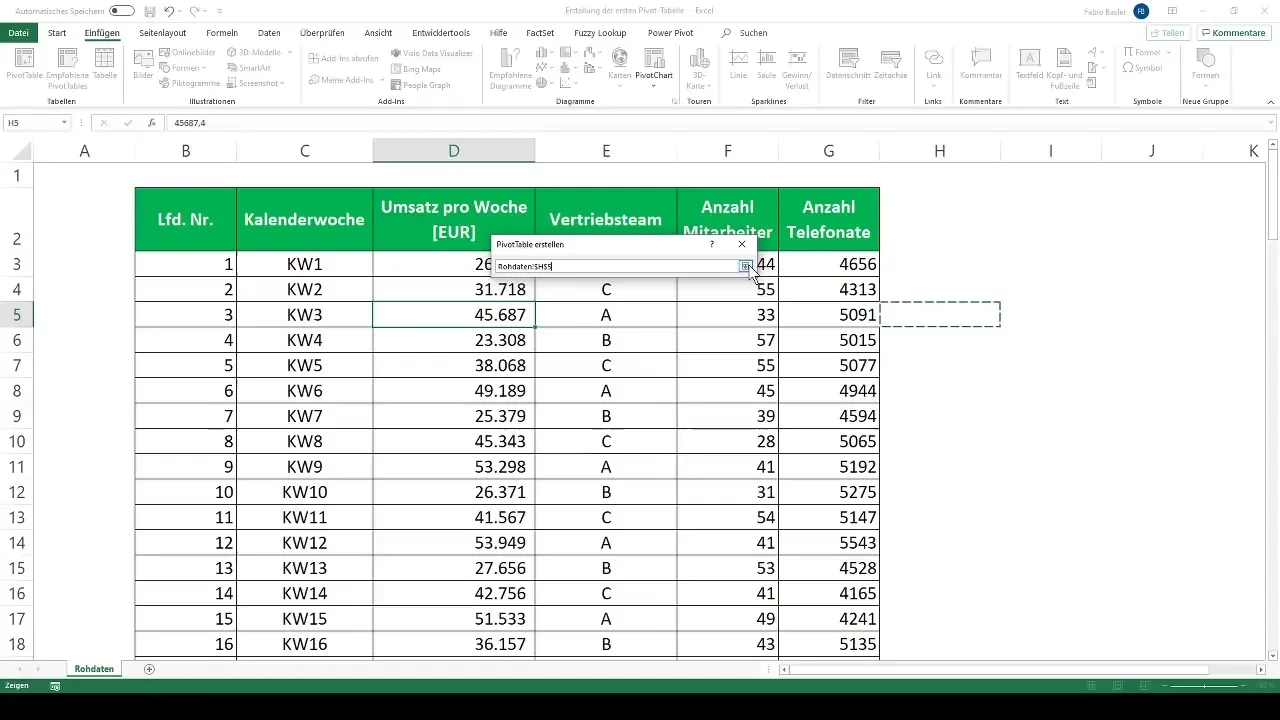Insert a Säule sparkline
The width and height of the screenshot is (1280, 720).
(x=768, y=64)
